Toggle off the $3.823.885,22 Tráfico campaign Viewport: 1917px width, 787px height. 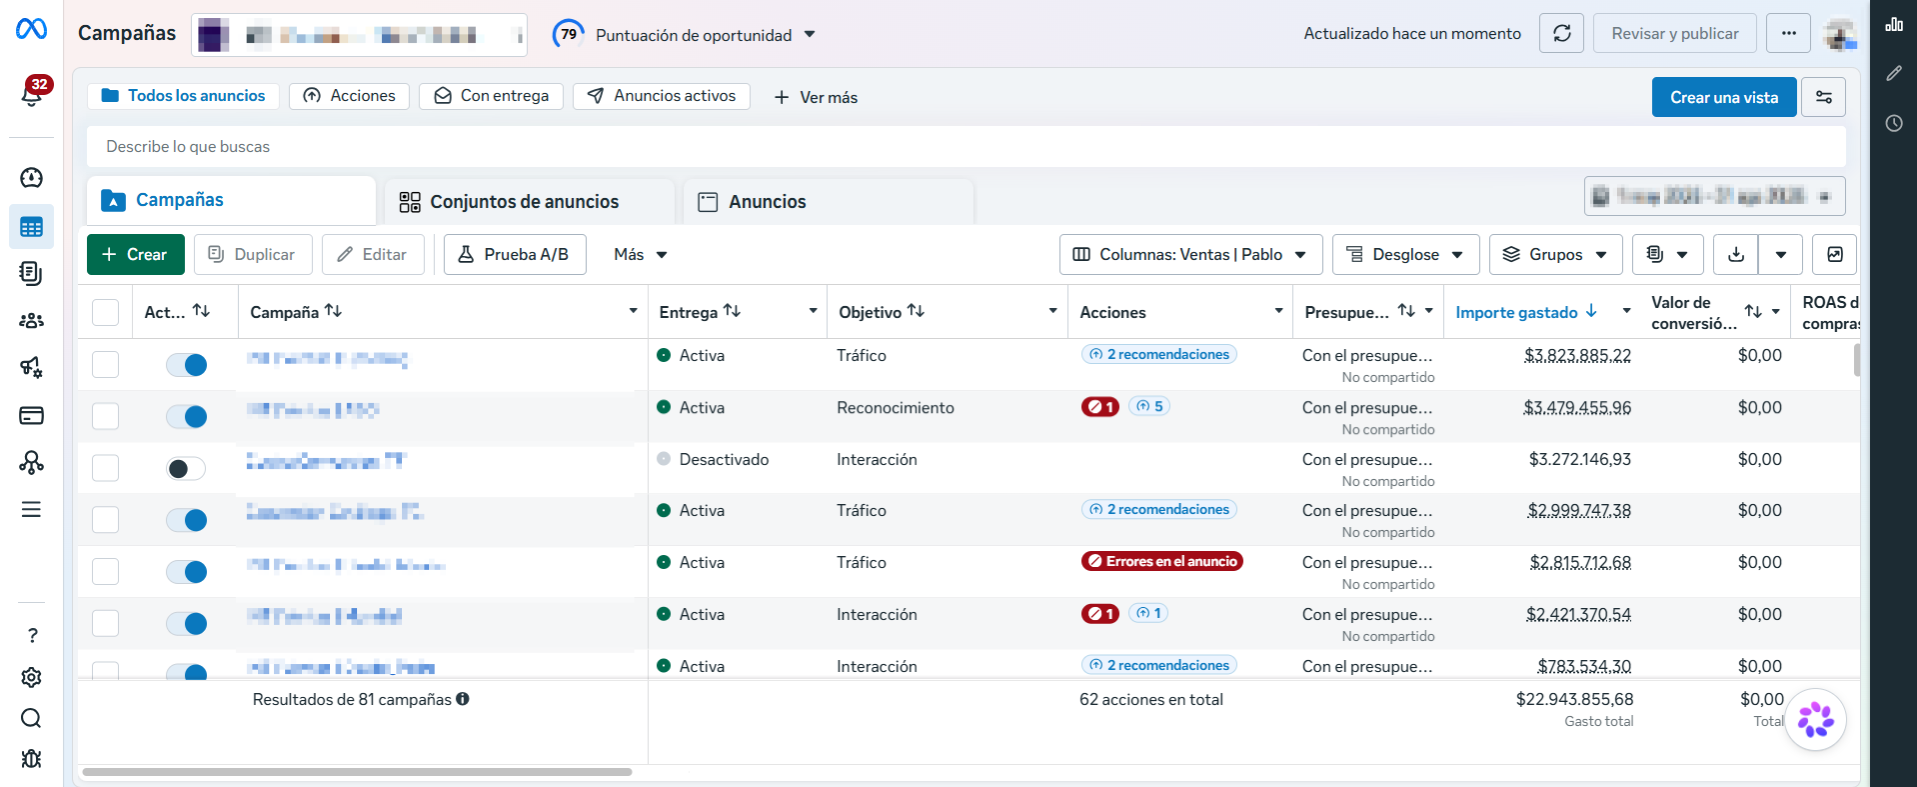(186, 365)
